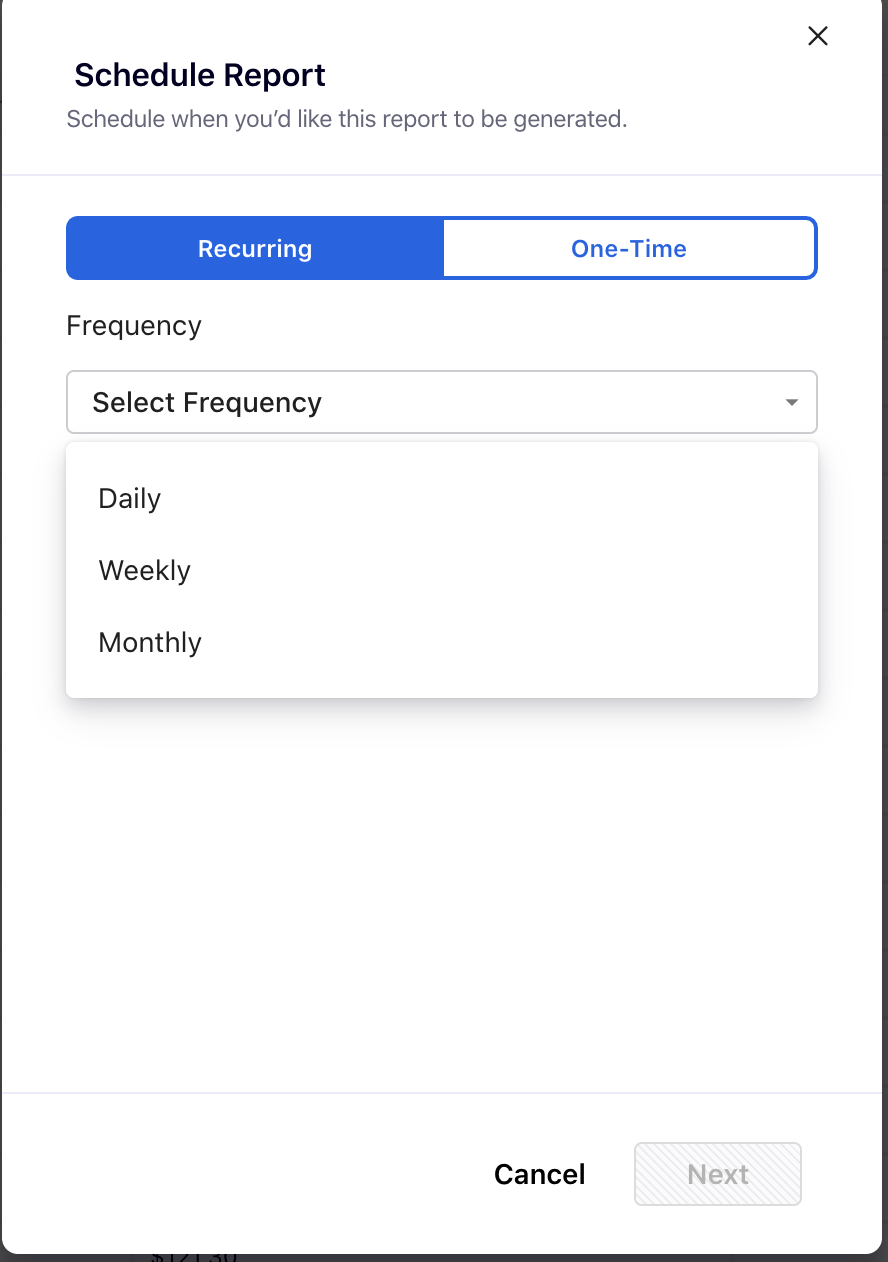Switch to the Recurring tab
Viewport: 888px width, 1262px height.
255,248
